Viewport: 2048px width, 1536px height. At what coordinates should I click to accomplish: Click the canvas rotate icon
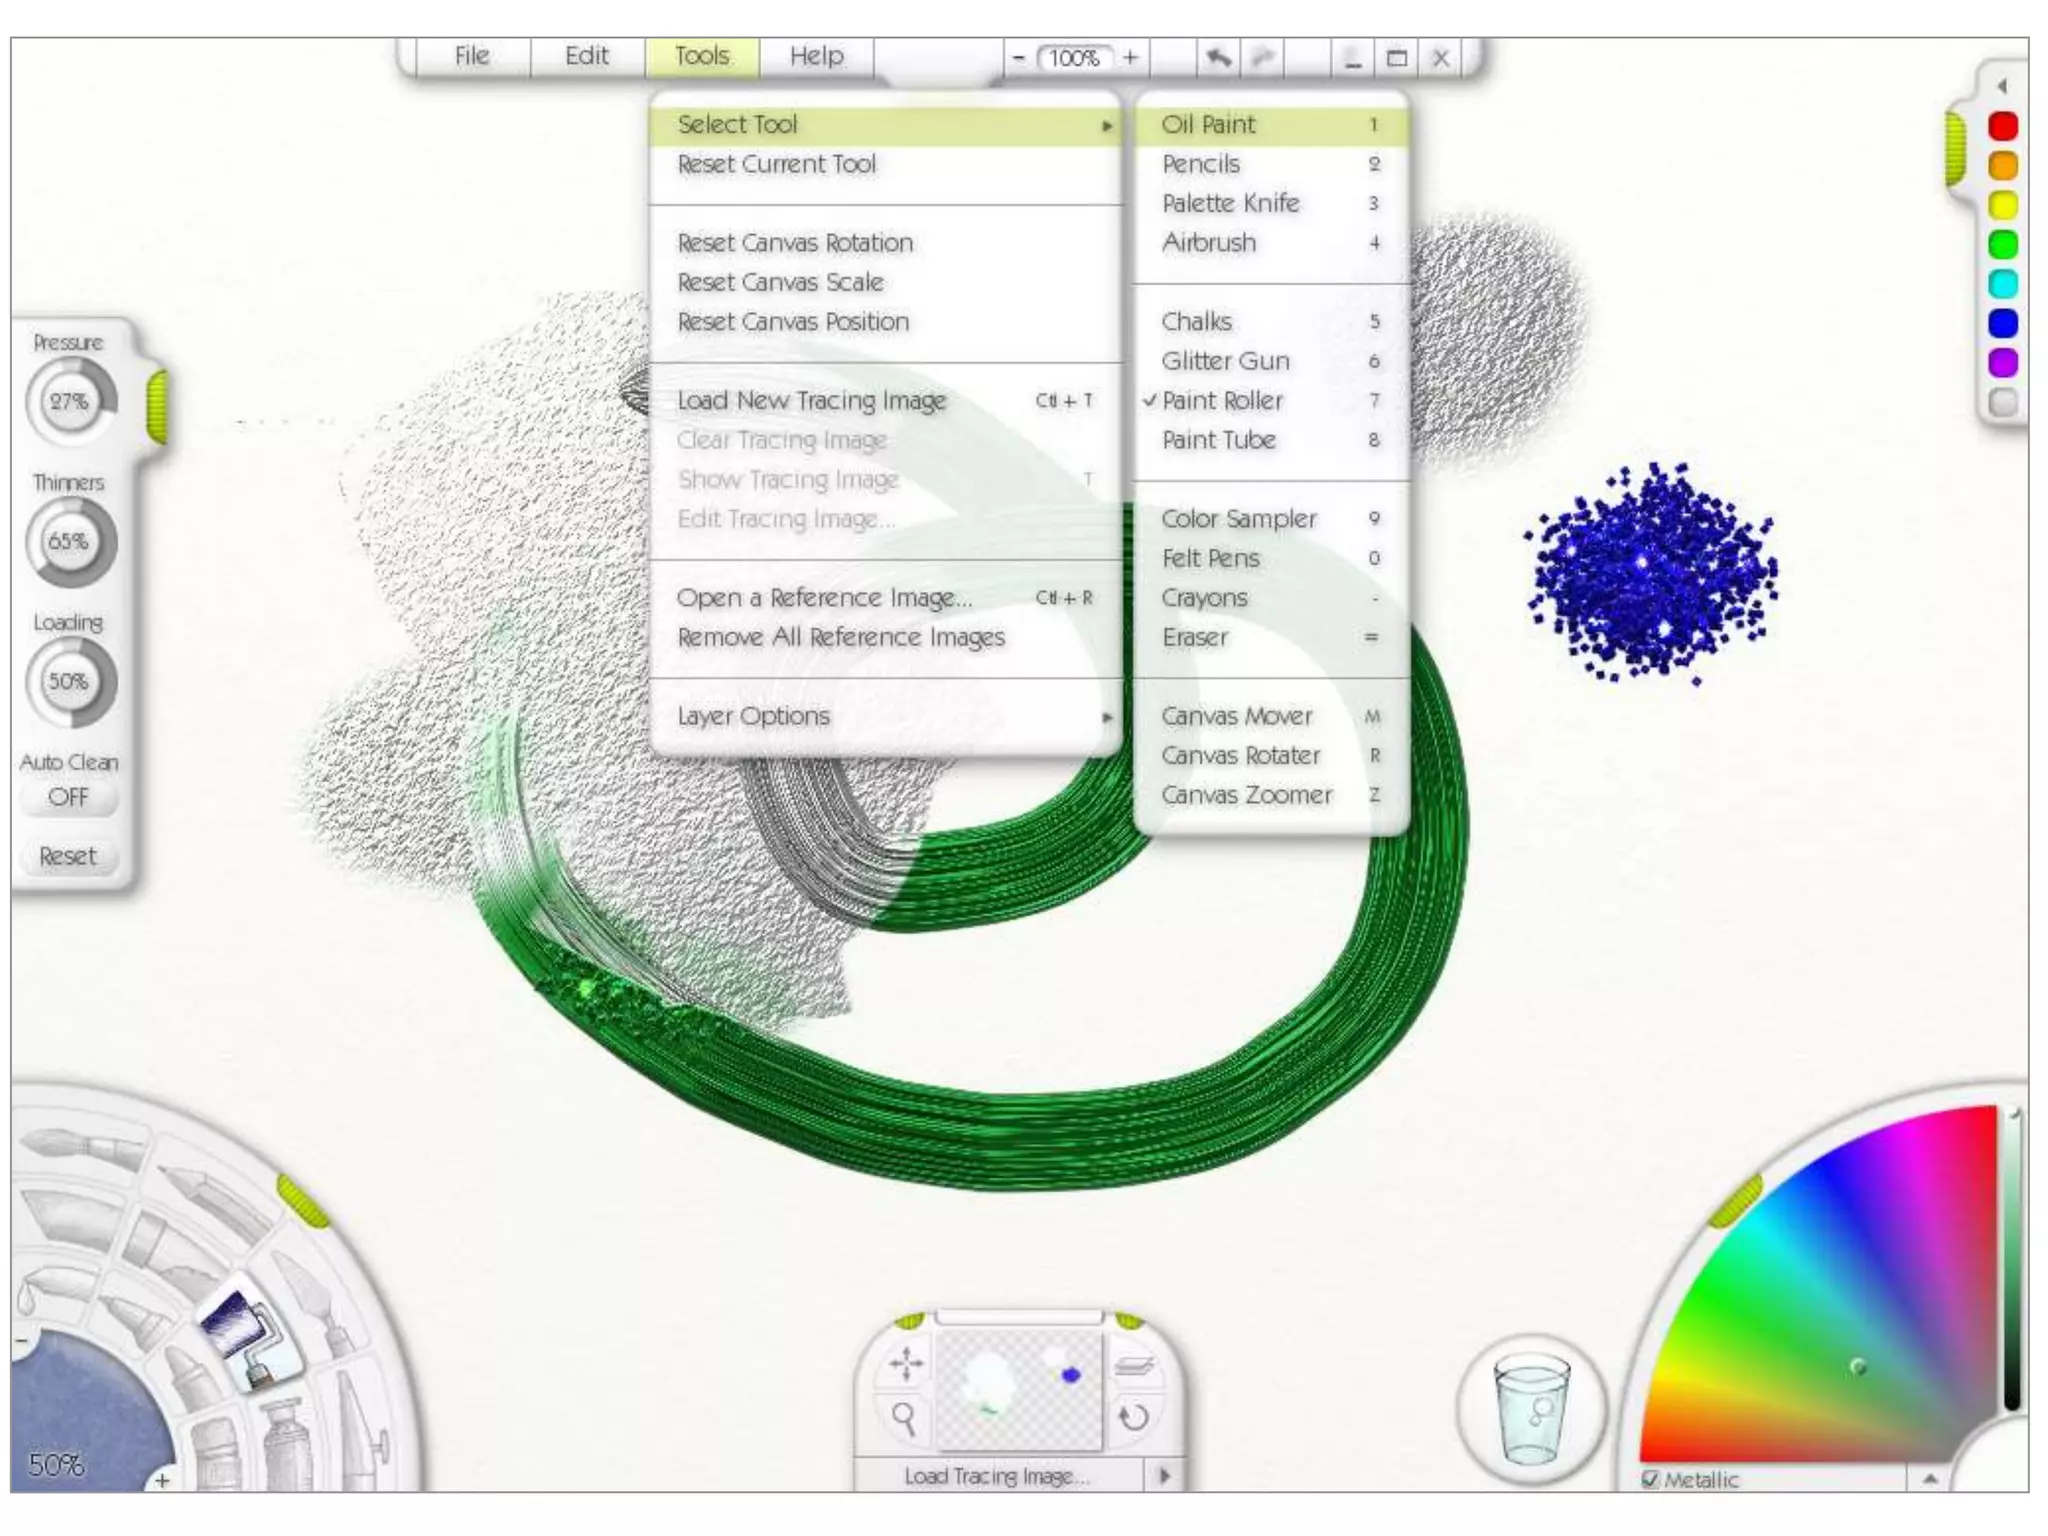(1134, 1418)
